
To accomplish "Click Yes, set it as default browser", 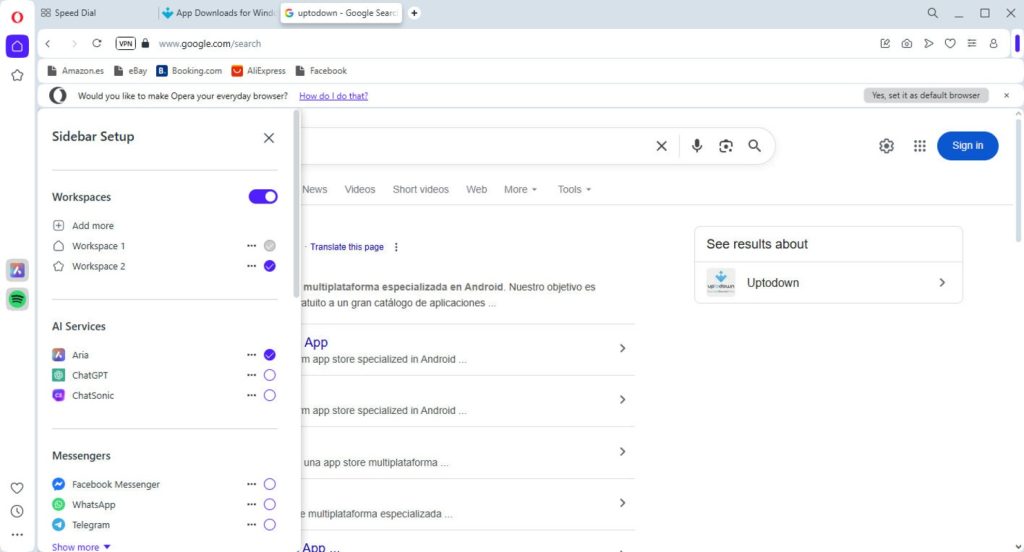I will pos(925,95).
